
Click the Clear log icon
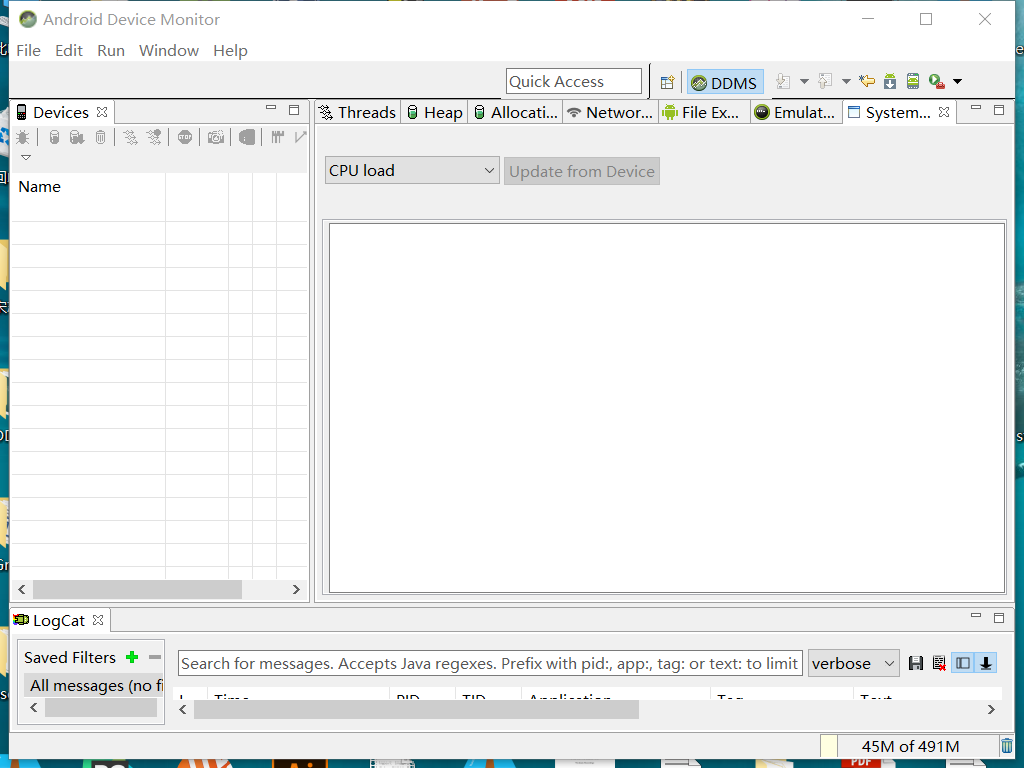tap(939, 664)
